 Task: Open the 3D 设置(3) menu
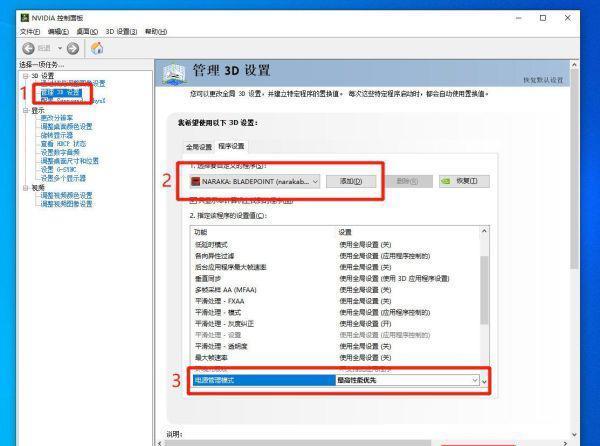[121, 31]
